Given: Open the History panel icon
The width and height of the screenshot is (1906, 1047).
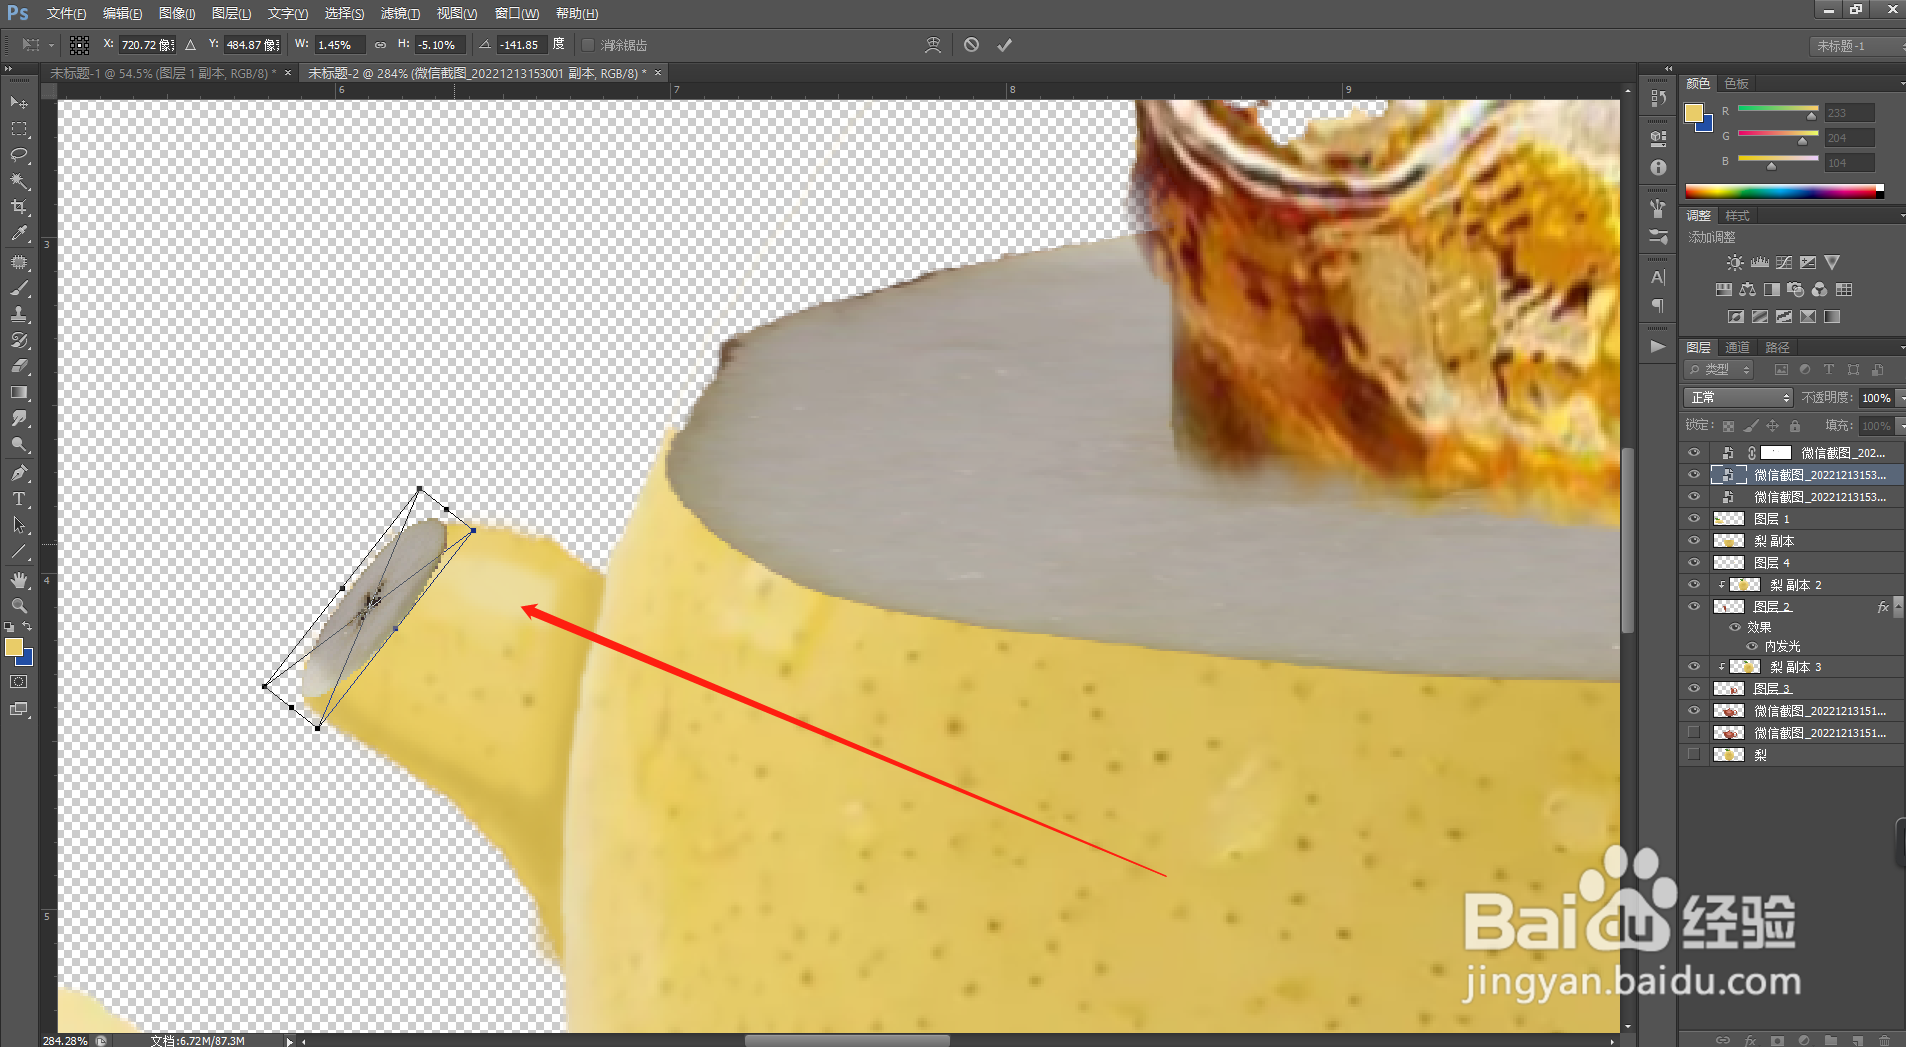Looking at the screenshot, I should (1658, 98).
